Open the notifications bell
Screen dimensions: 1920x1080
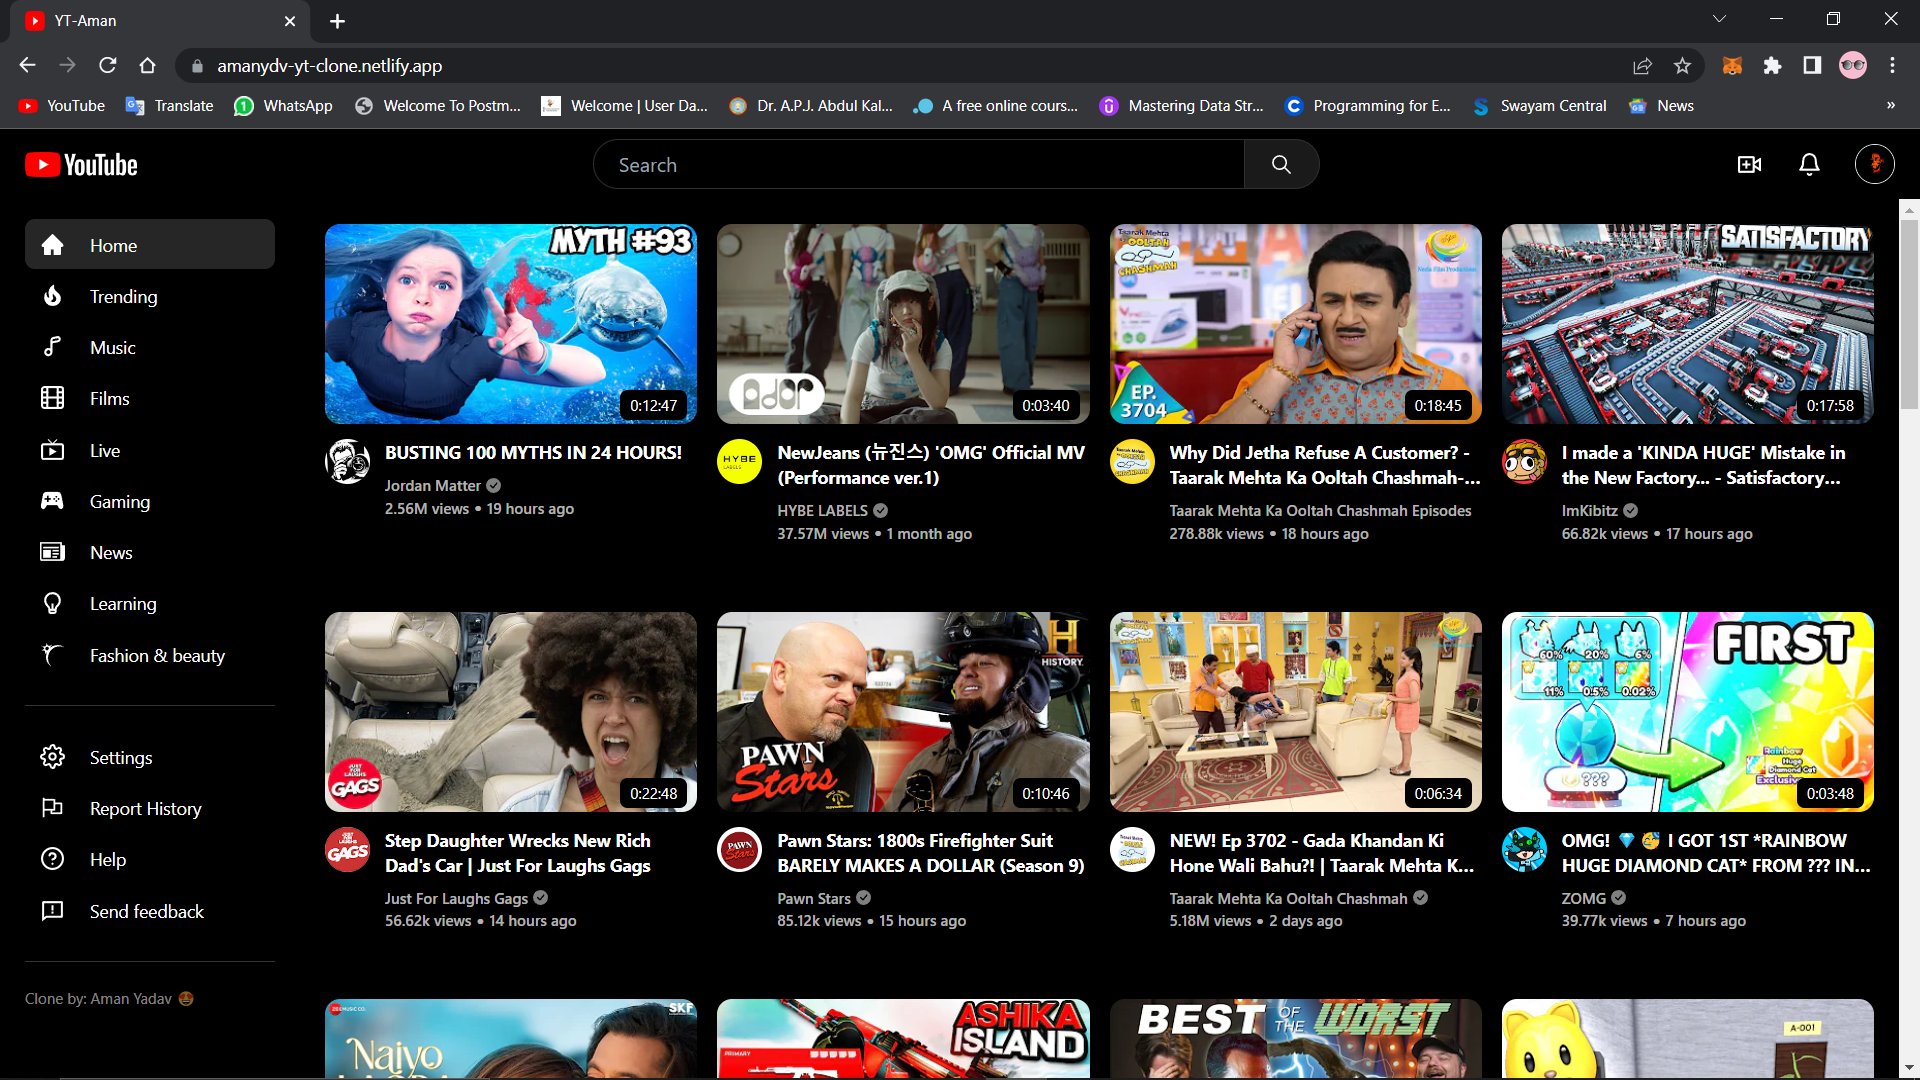pyautogui.click(x=1809, y=165)
